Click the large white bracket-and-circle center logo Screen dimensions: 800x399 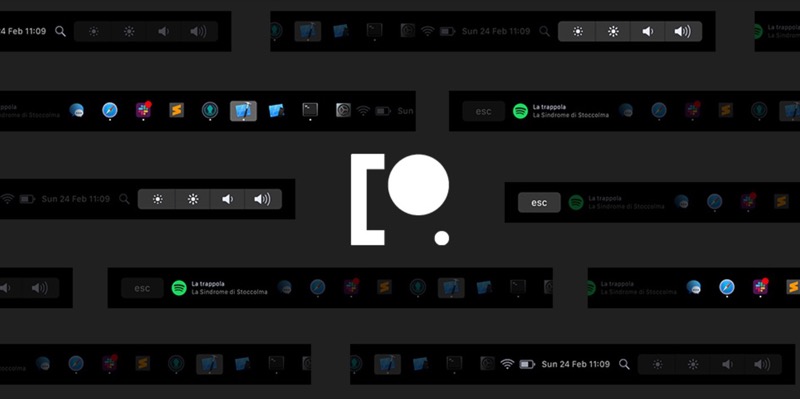tap(400, 200)
